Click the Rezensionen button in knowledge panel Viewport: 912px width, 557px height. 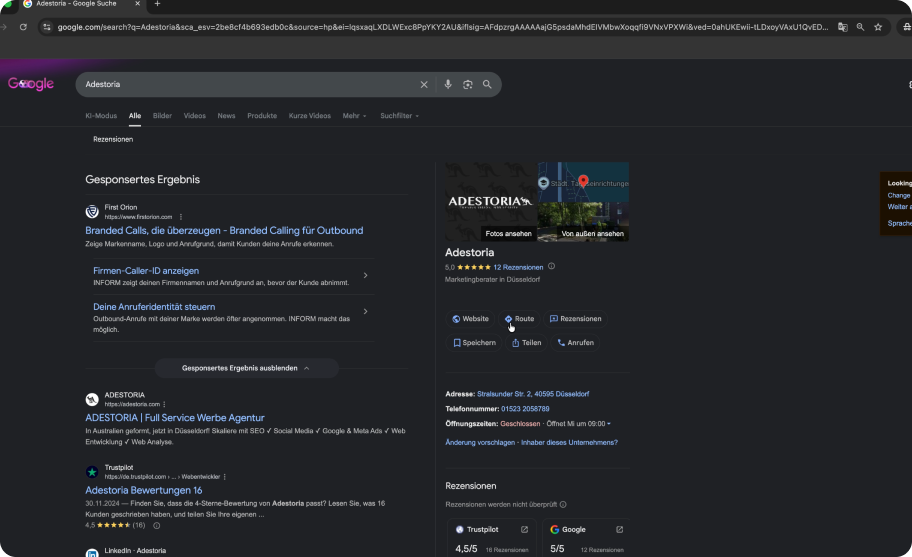point(575,319)
